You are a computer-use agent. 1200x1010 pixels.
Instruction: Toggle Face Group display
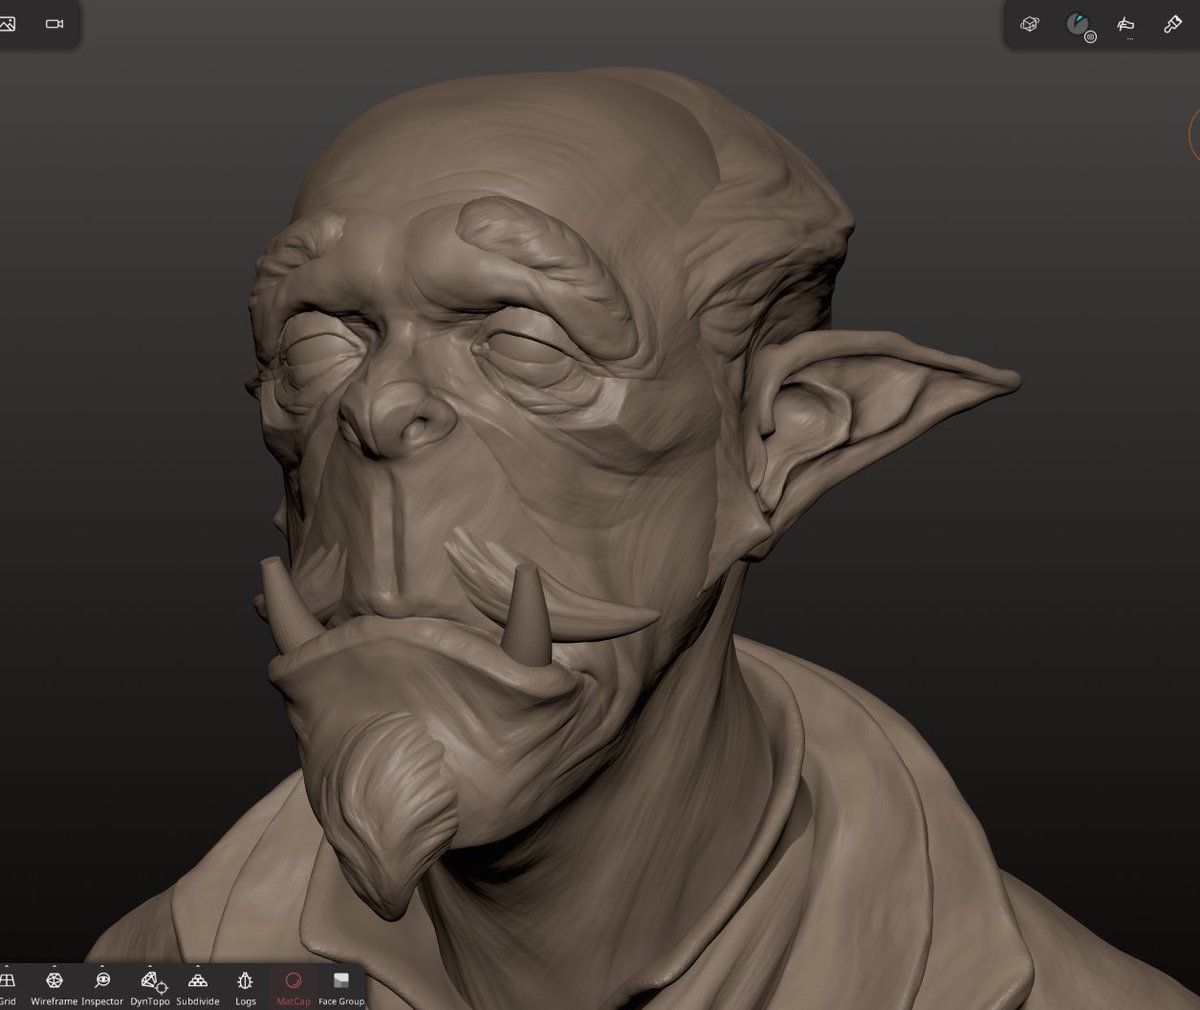tap(341, 986)
